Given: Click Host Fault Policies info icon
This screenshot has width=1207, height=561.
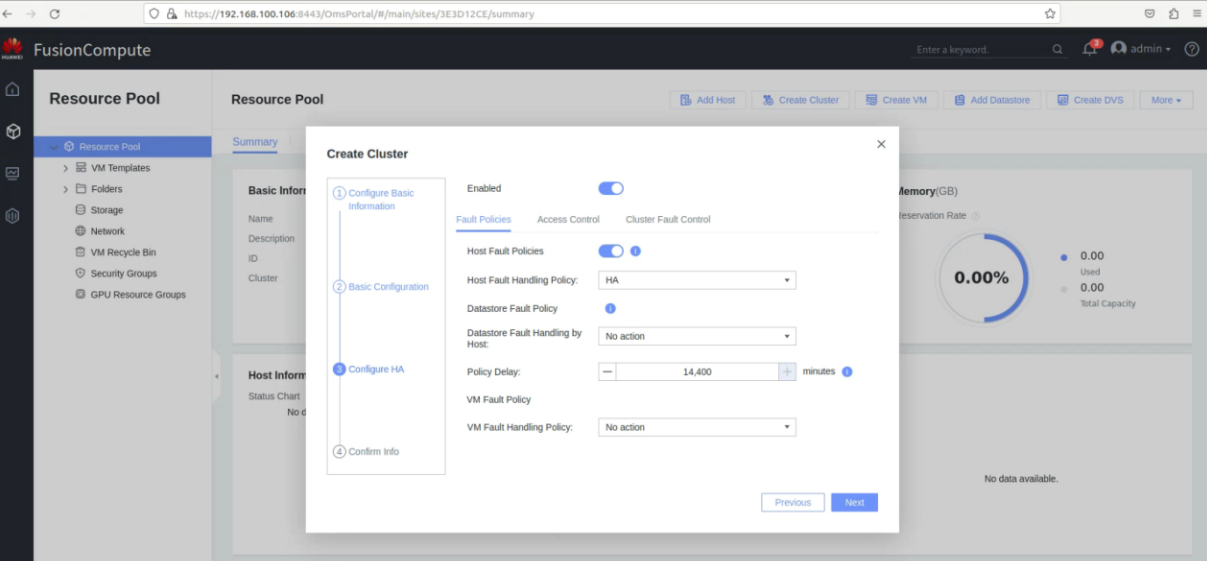Looking at the screenshot, I should coord(635,251).
